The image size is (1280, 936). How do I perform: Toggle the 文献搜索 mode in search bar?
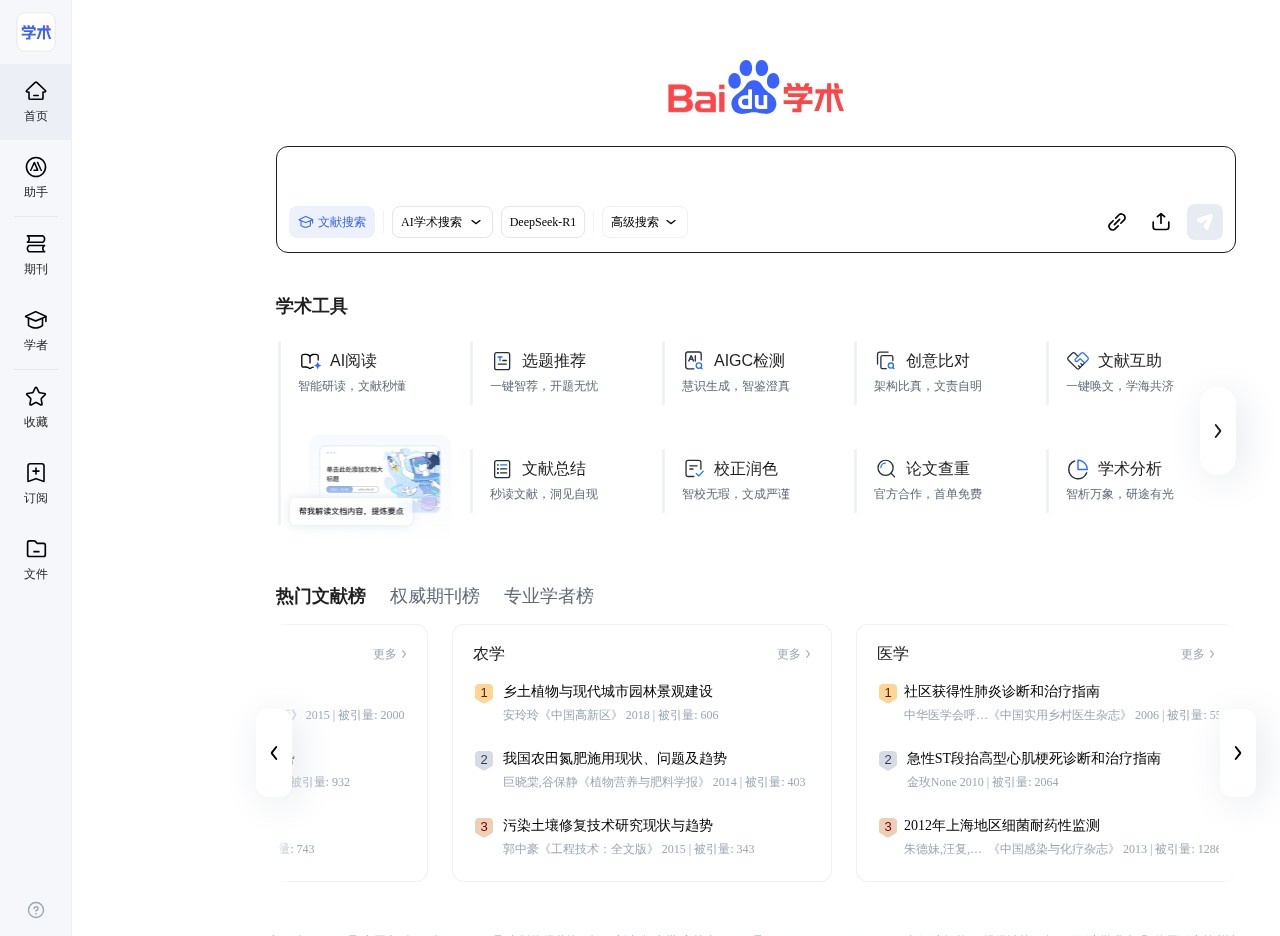coord(332,222)
